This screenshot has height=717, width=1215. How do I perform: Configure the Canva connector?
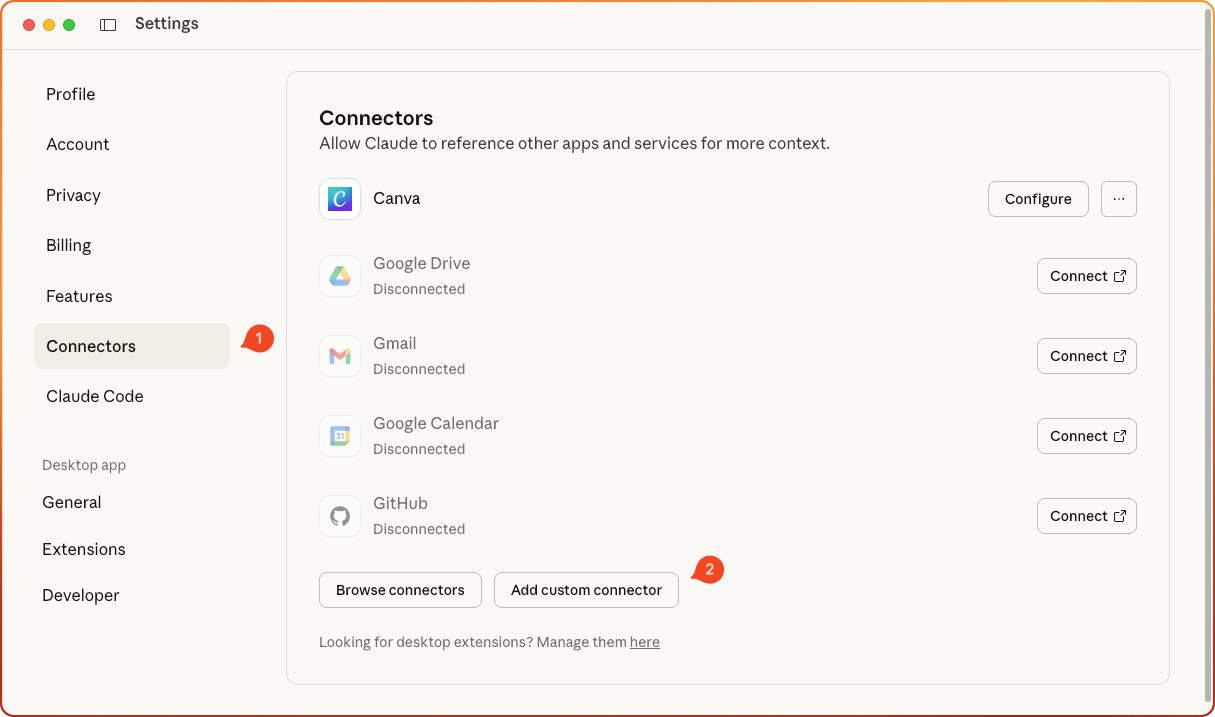click(x=1037, y=199)
